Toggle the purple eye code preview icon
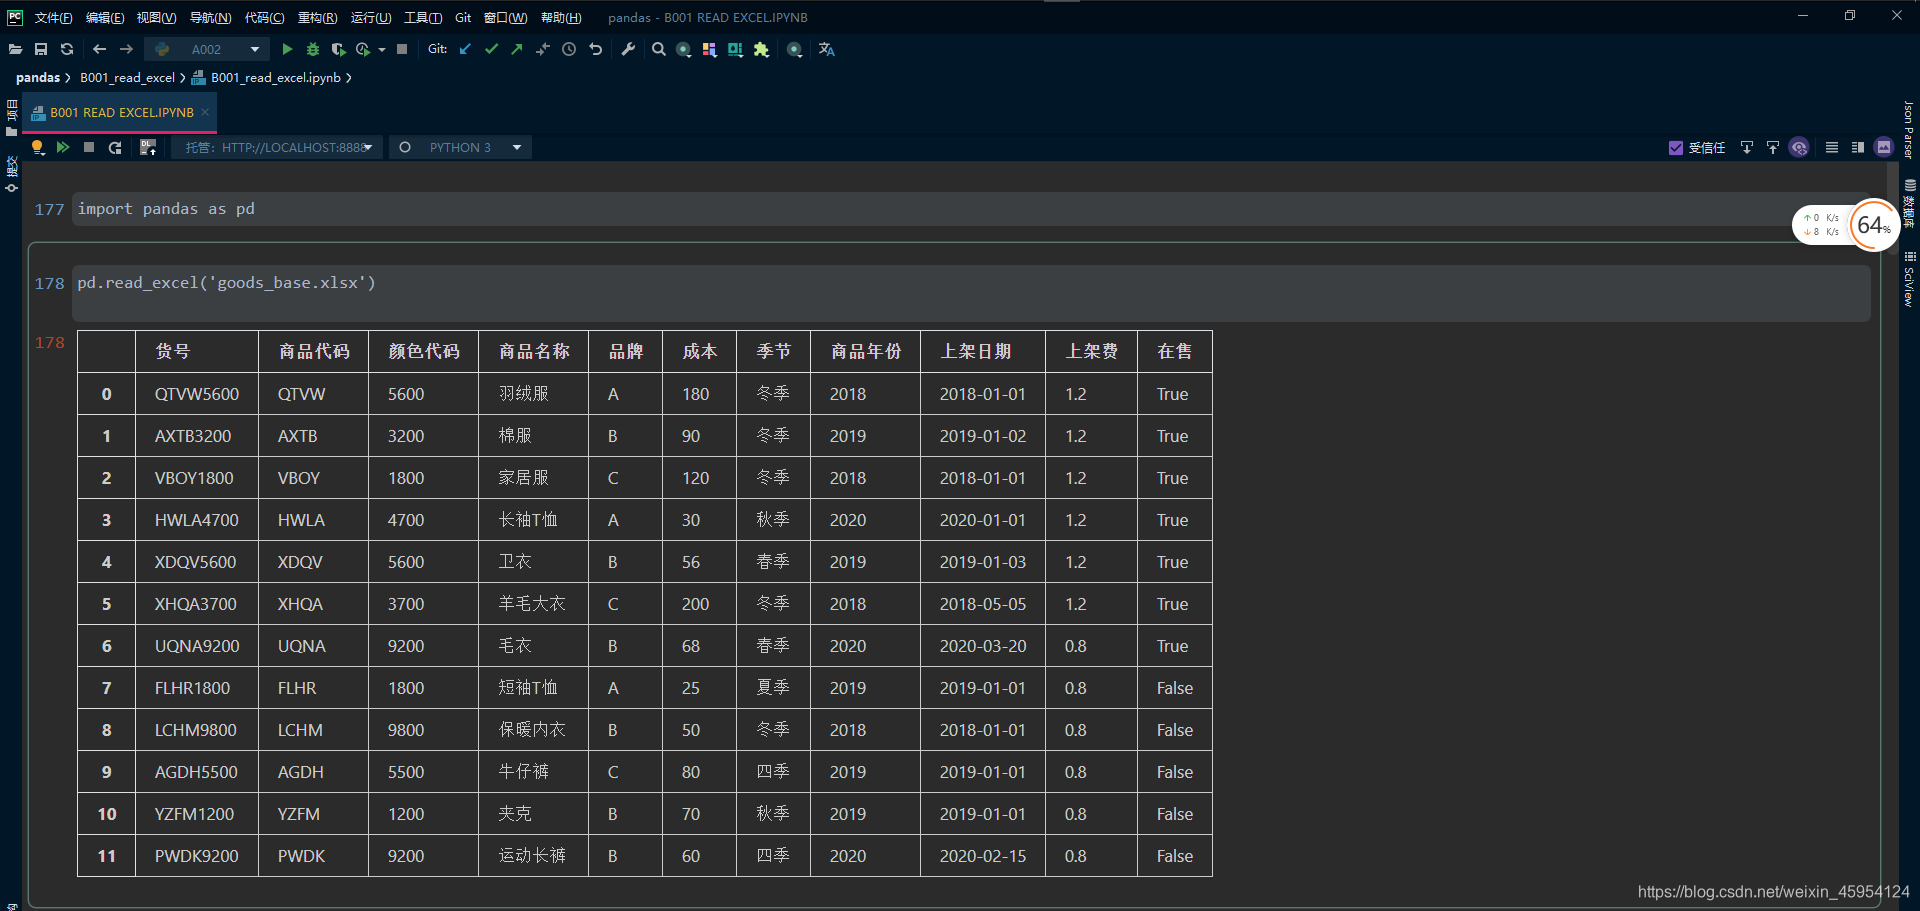This screenshot has width=1920, height=911. 1799,147
